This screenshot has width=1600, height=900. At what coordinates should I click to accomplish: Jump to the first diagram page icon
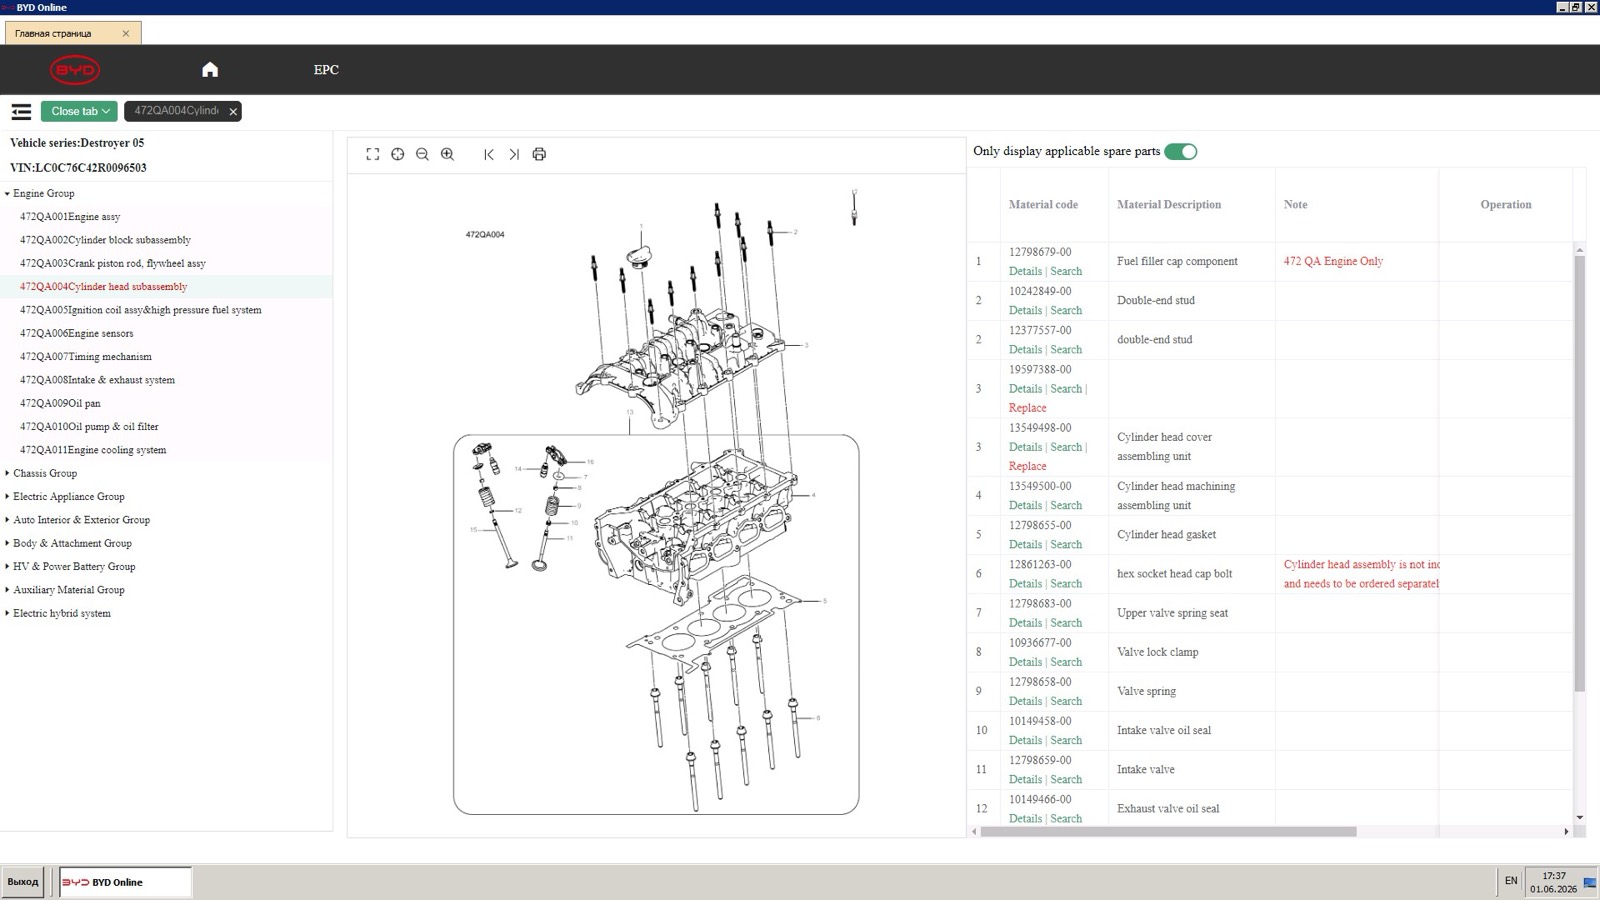[x=488, y=154]
